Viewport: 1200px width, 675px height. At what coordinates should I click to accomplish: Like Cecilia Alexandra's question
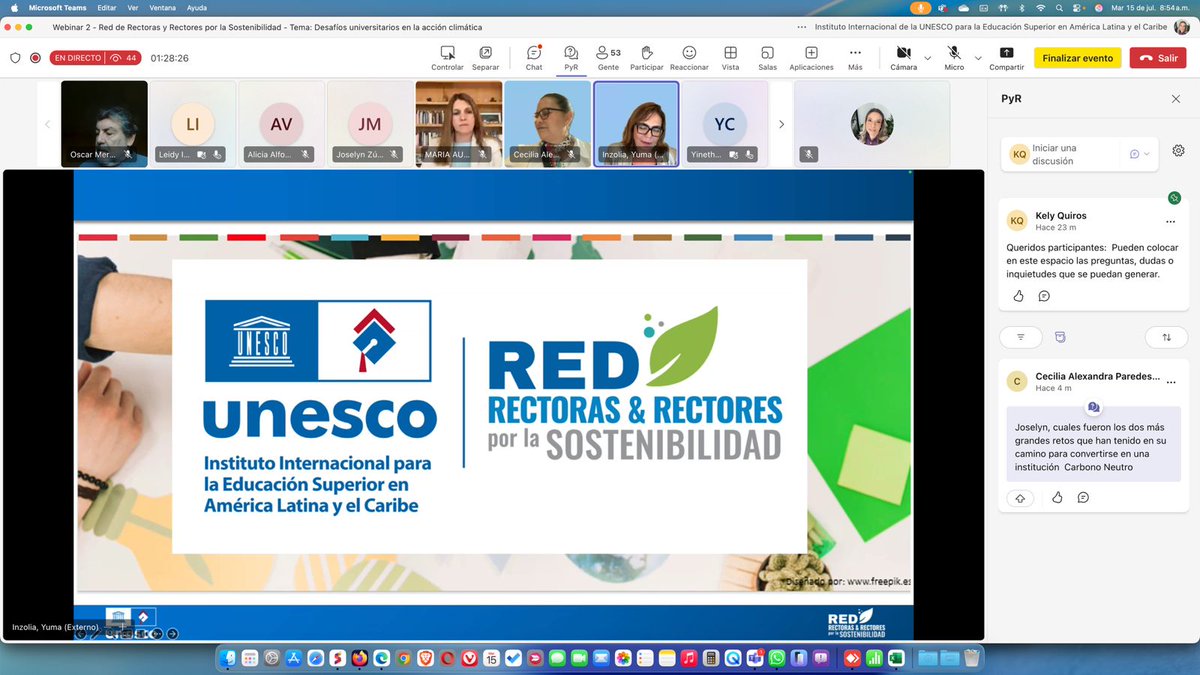[1058, 497]
